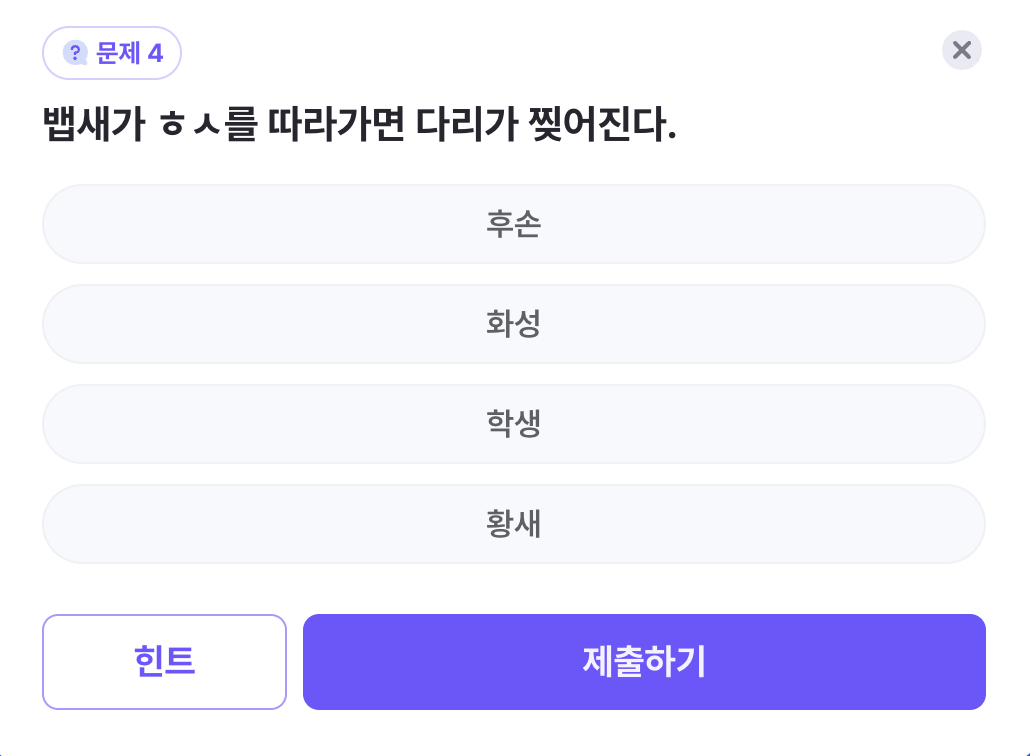Click the ㅎㅅ blank in the question sentence
Viewport: 1030px width, 756px height.
(183, 130)
